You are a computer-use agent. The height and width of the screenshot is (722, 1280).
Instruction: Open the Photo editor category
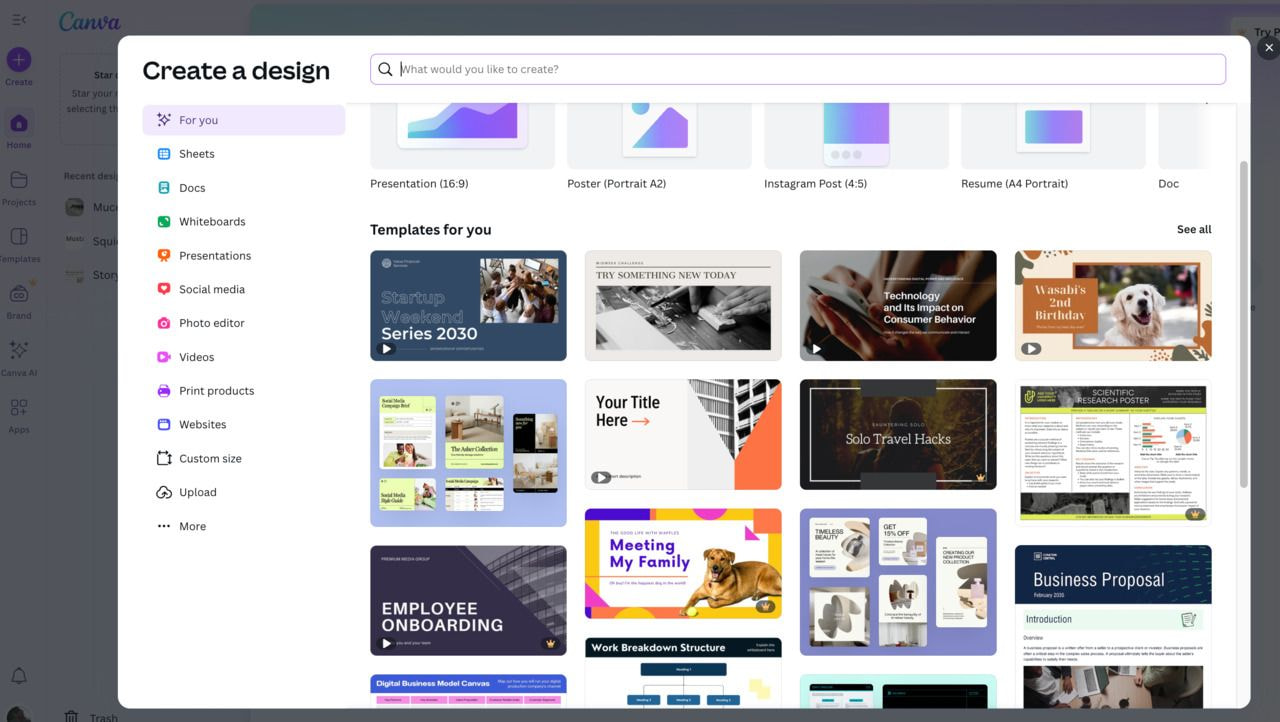point(211,323)
